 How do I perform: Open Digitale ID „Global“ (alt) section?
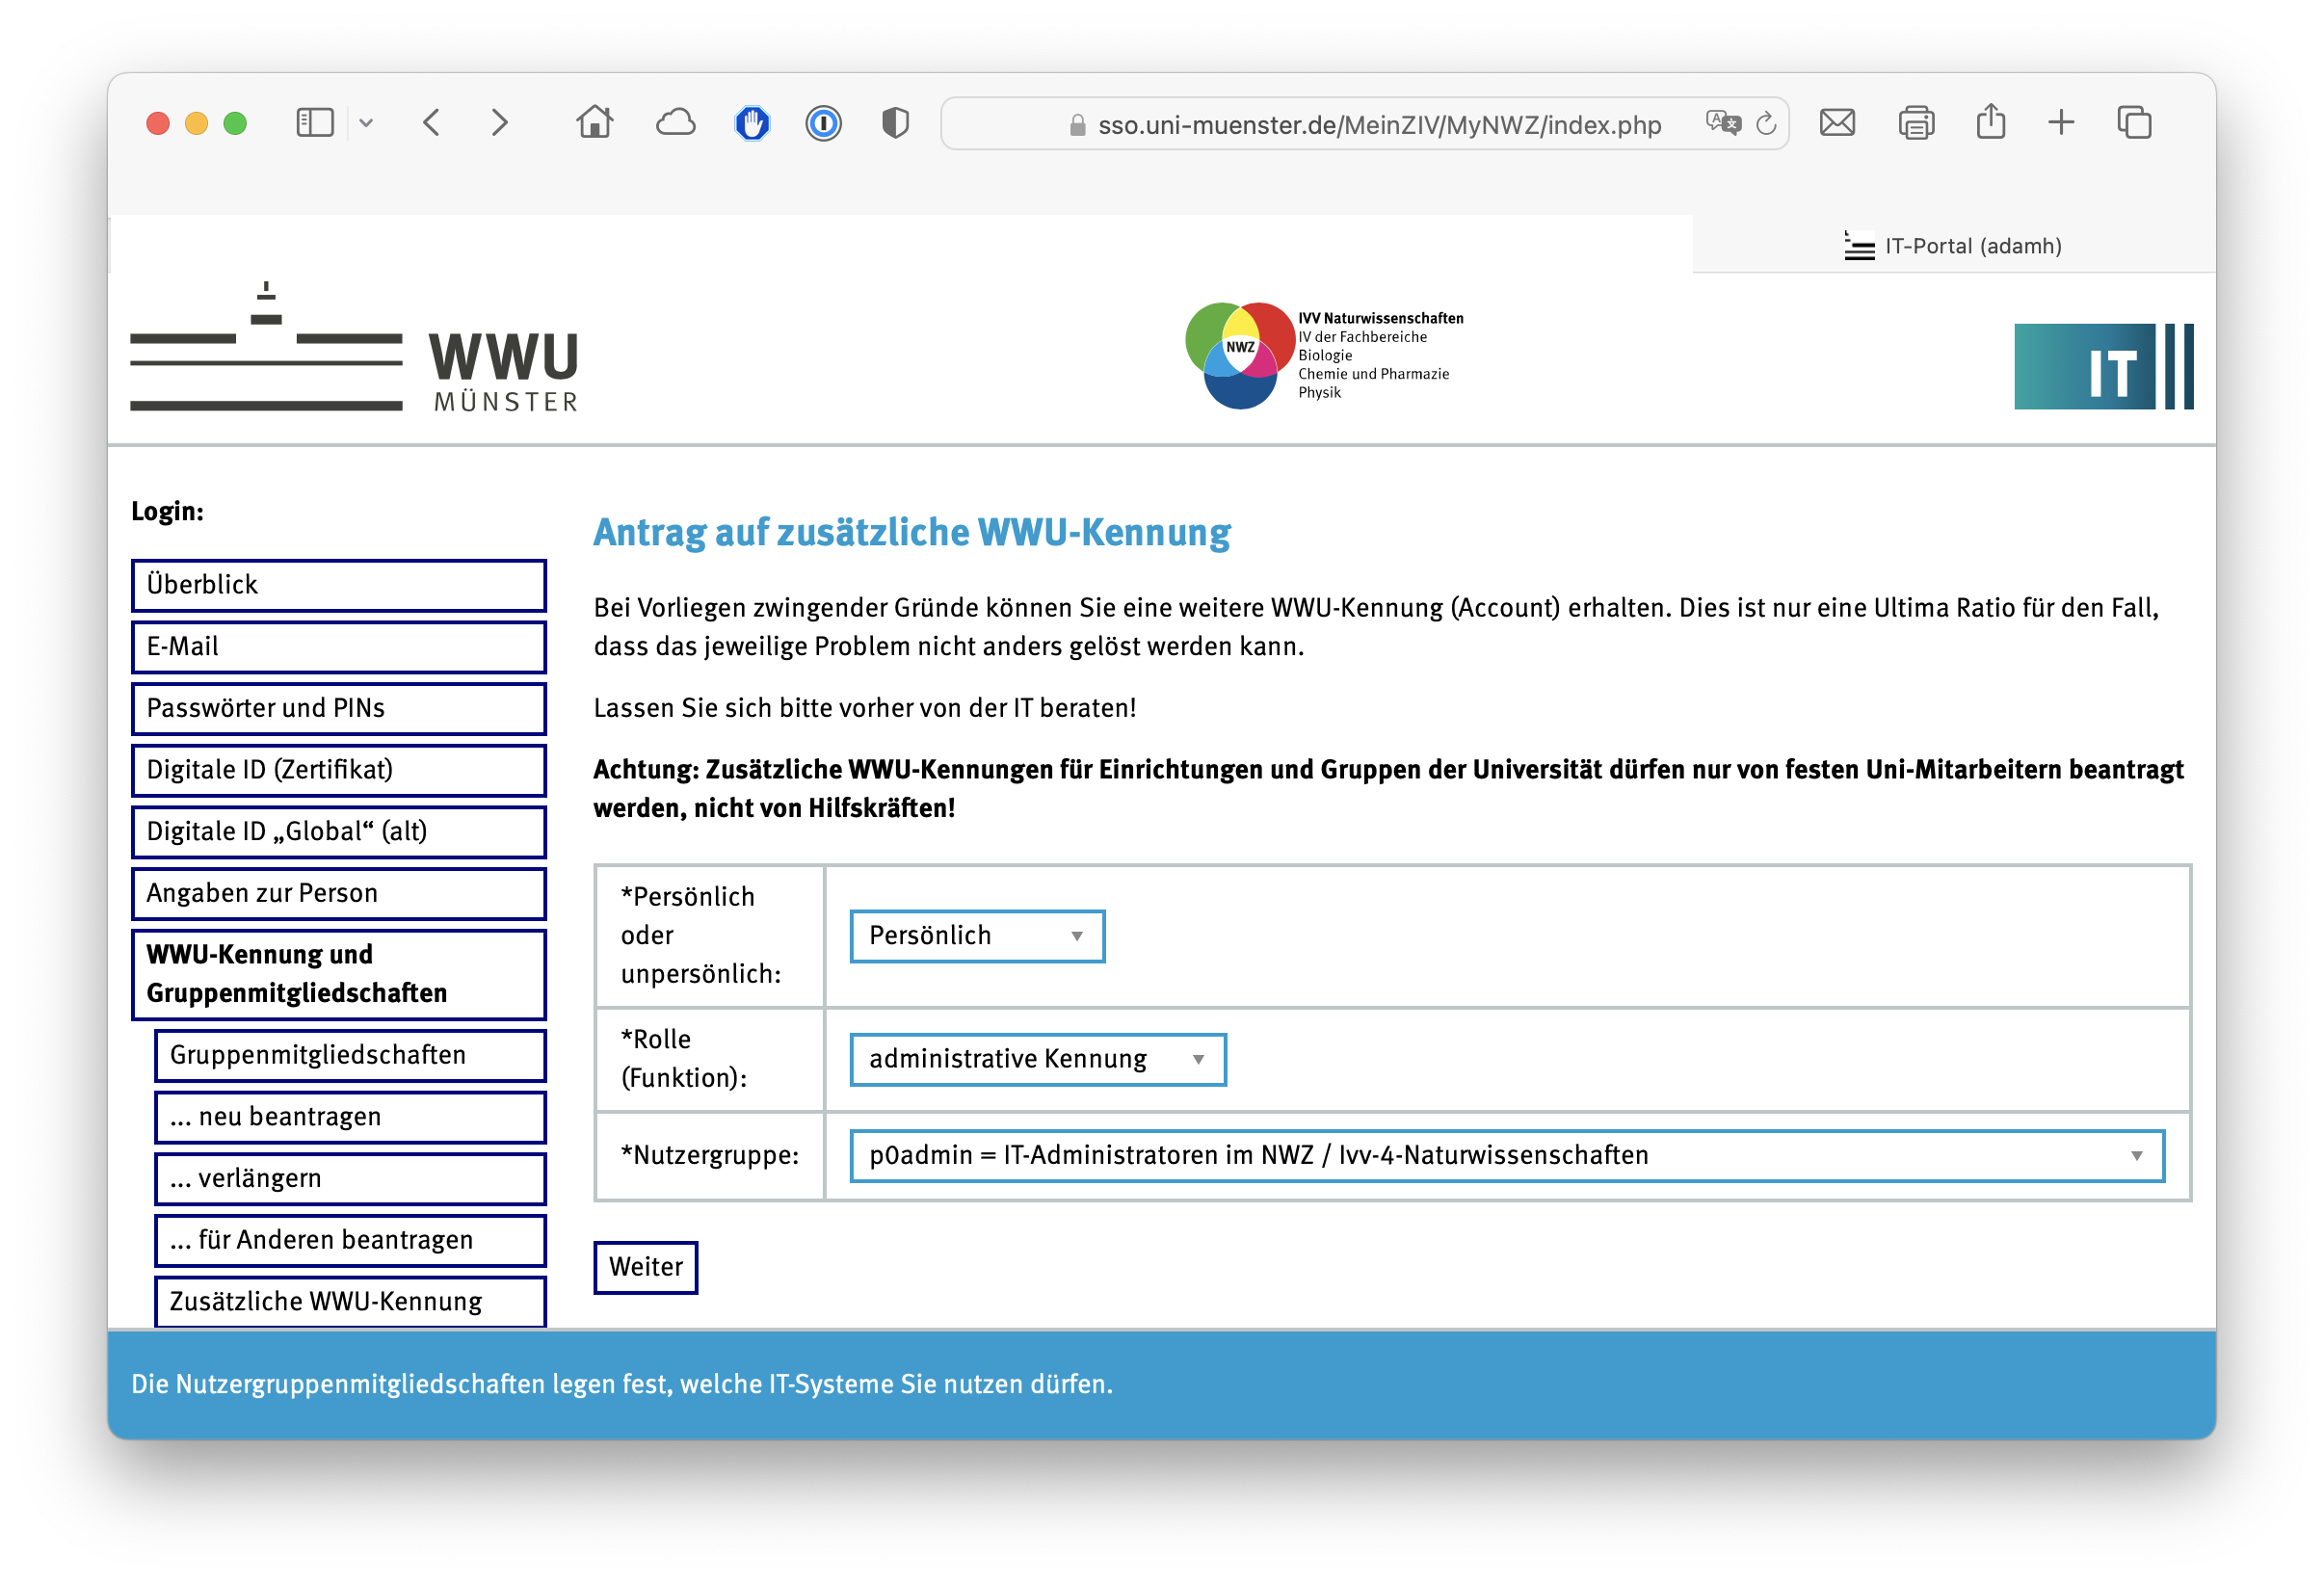[x=338, y=832]
